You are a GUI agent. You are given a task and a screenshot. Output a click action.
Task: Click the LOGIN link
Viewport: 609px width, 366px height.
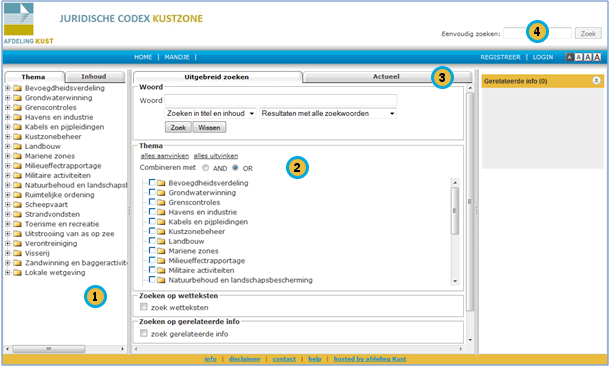[x=543, y=57]
